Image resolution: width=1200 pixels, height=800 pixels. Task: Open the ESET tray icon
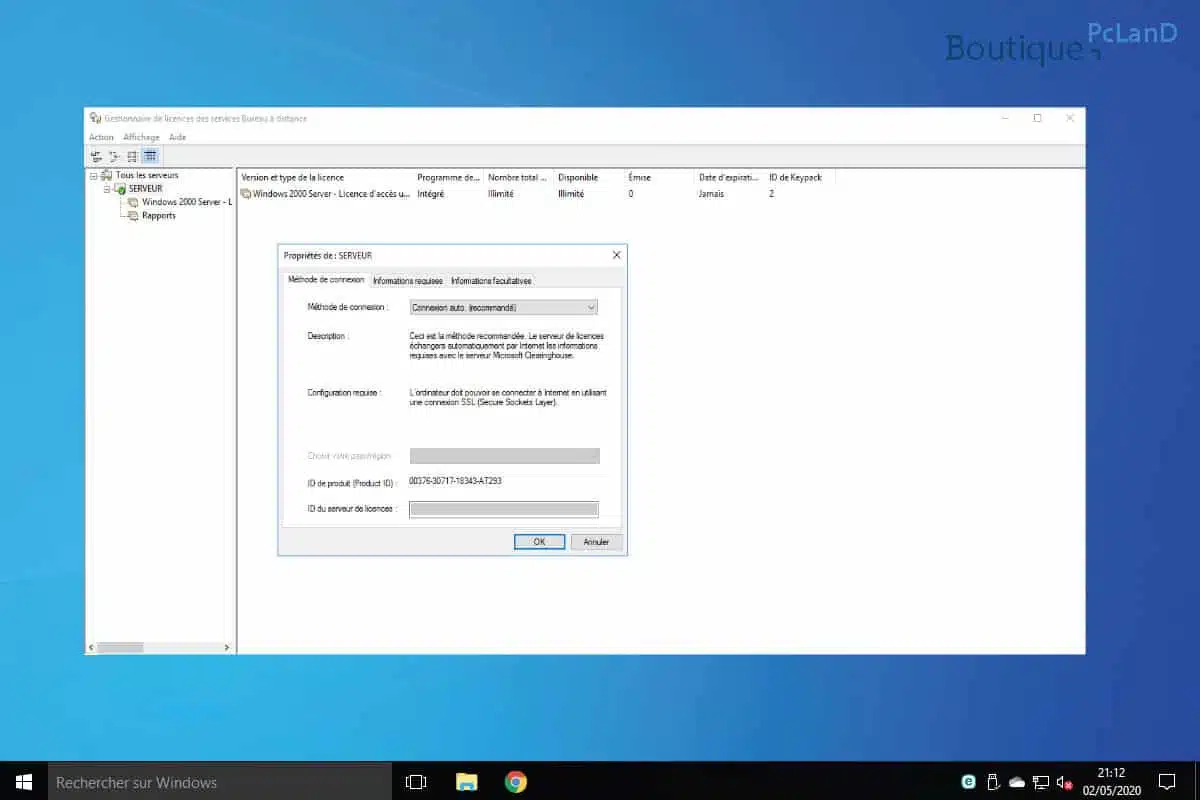tap(968, 782)
